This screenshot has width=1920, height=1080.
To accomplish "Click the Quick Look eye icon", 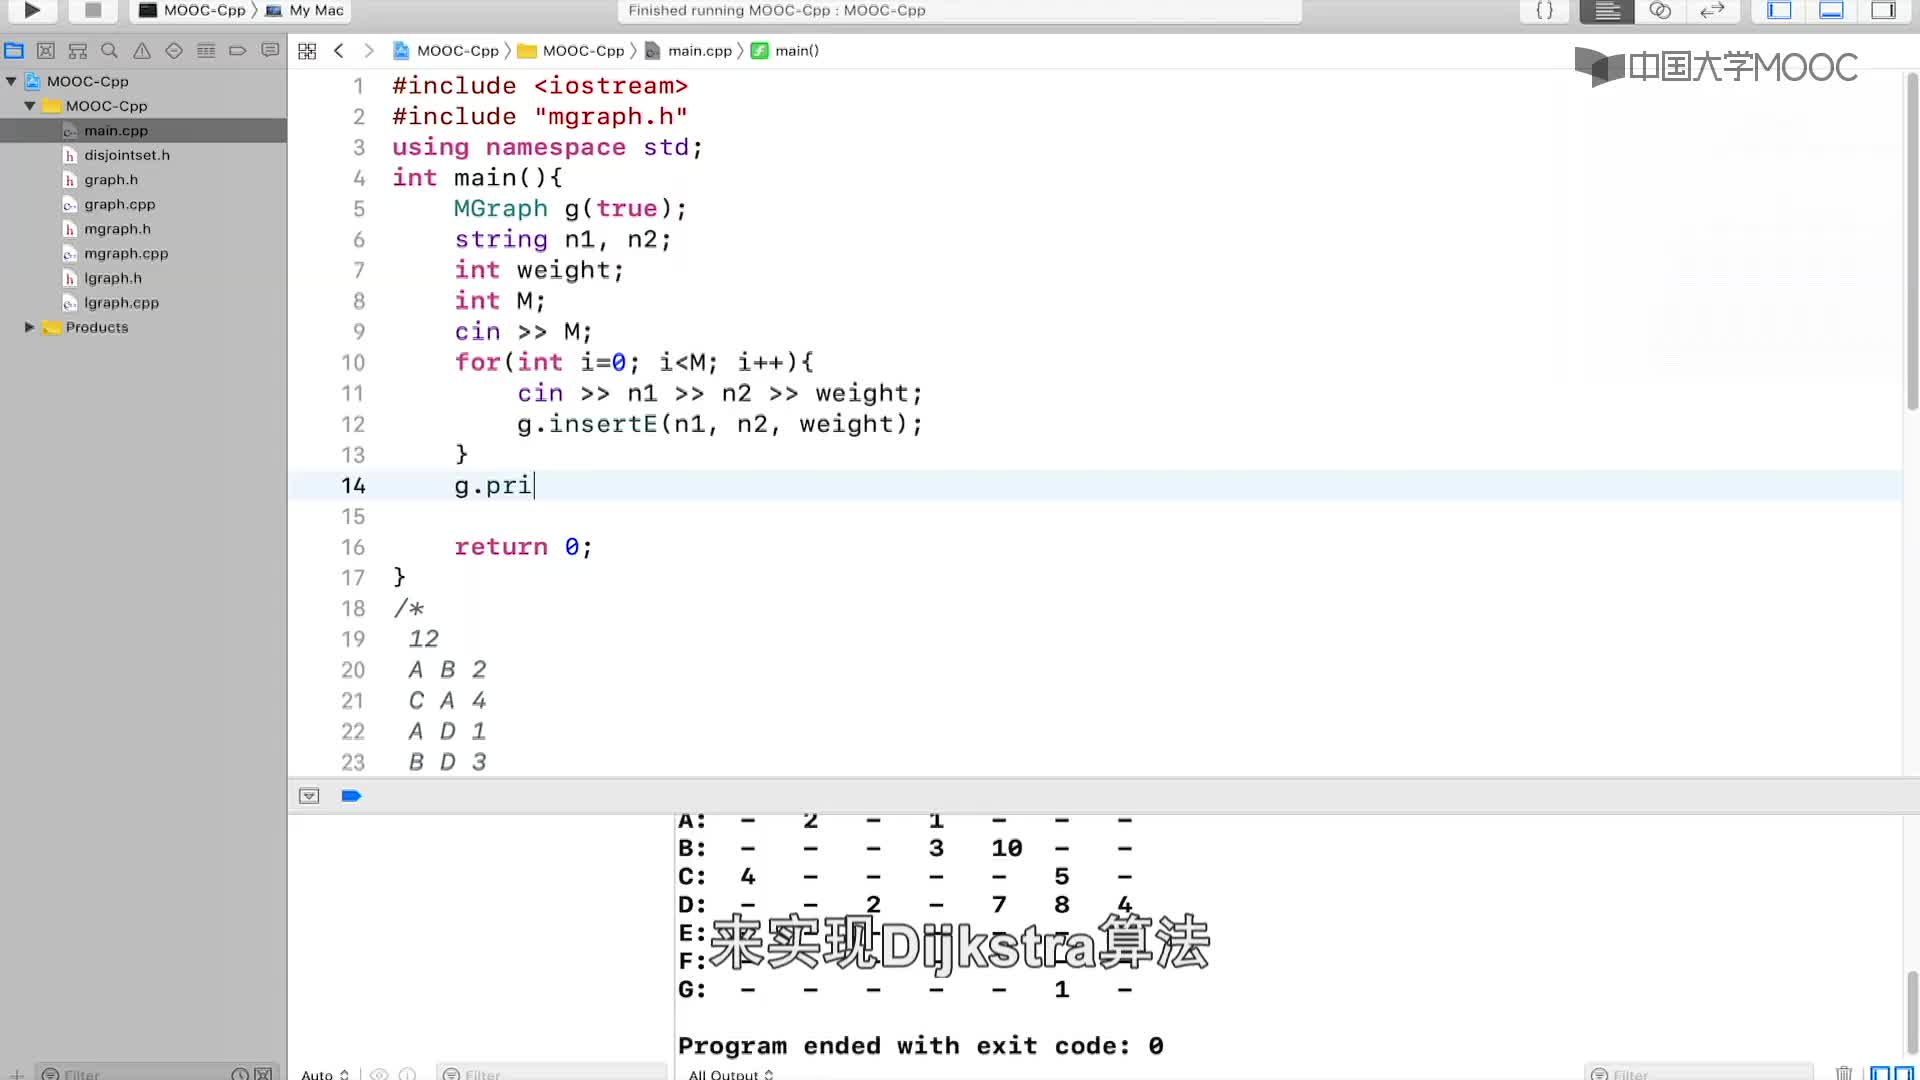I will pos(379,1074).
